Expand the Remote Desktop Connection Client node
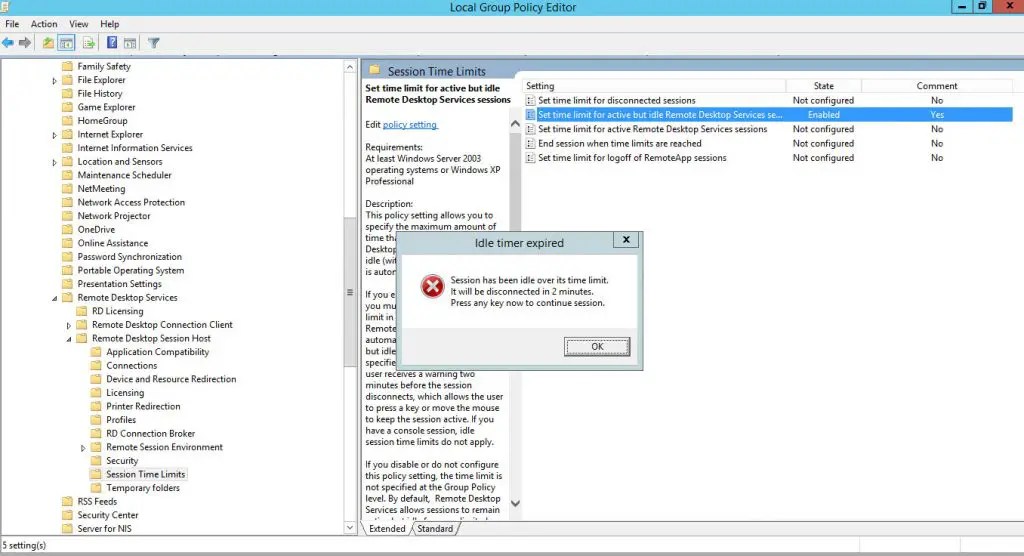Screen dimensions: 1024x556 click(x=69, y=325)
